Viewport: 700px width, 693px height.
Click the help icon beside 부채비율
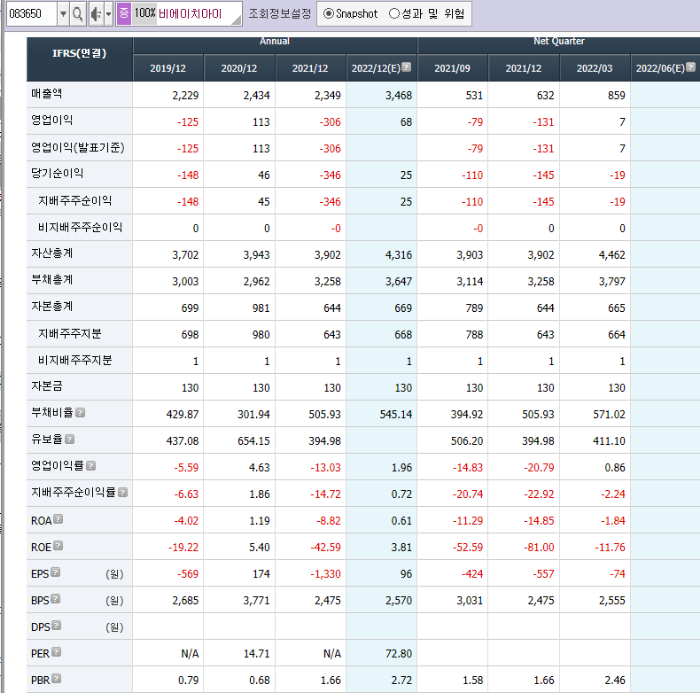(80, 413)
